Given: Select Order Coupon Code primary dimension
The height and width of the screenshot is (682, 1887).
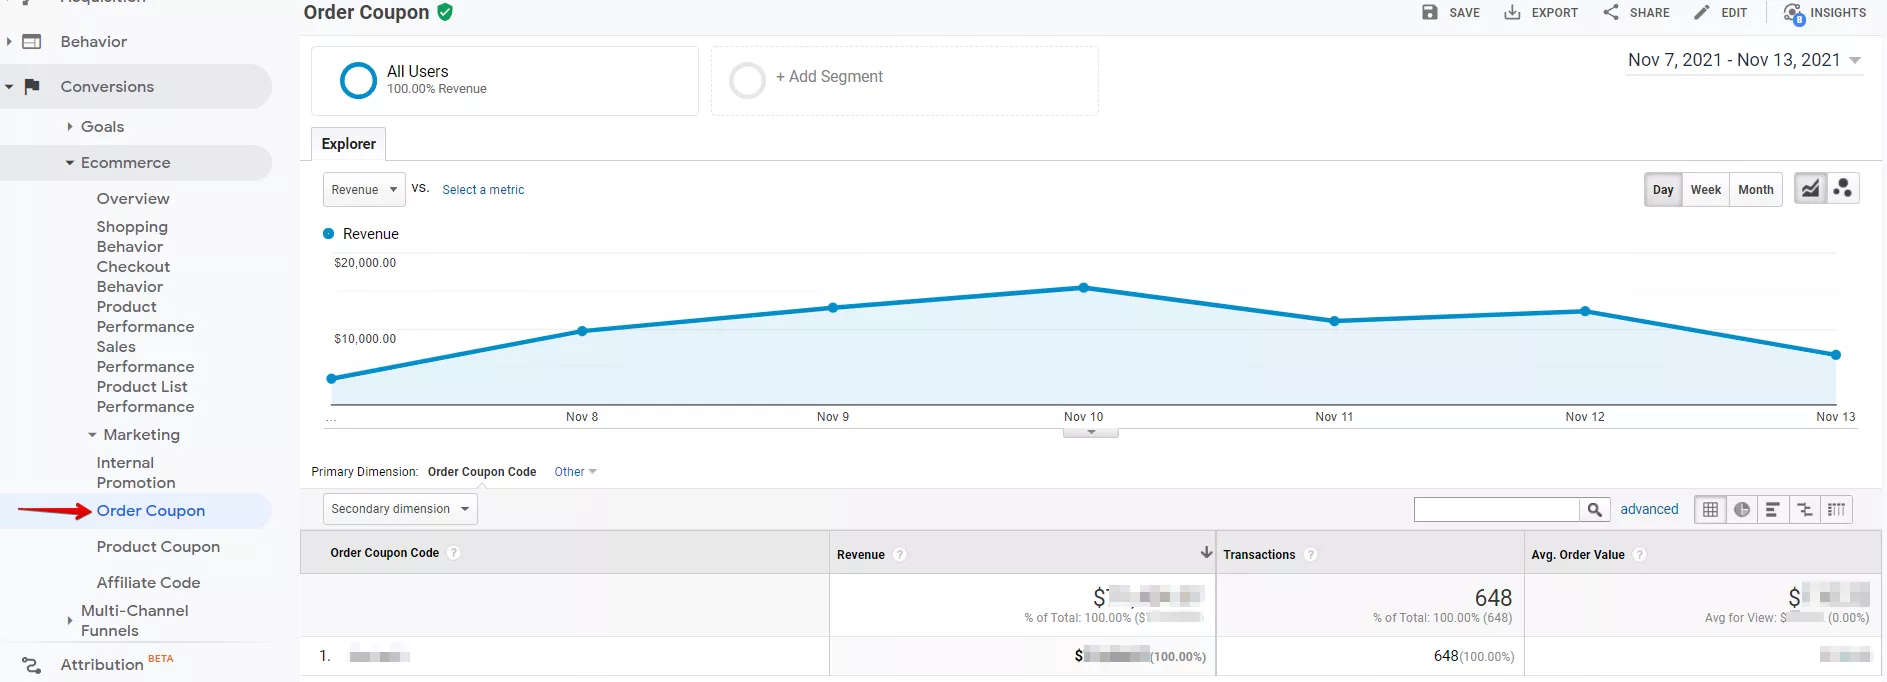Looking at the screenshot, I should (x=482, y=472).
